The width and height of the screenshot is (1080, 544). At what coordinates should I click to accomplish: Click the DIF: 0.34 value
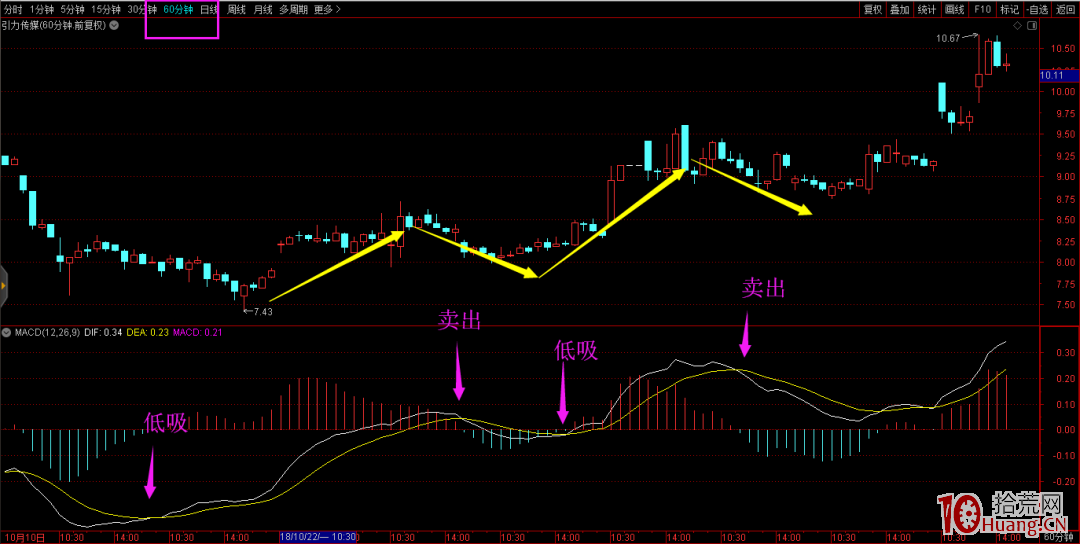tap(103, 333)
